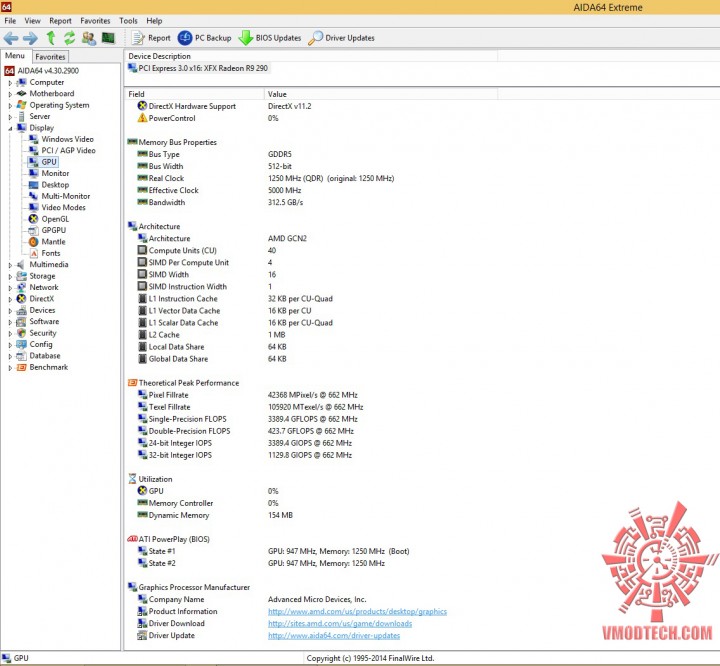Select the PCI Express 3.0 x16 XFX Radeon device
The height and width of the screenshot is (666, 720).
tap(198, 68)
